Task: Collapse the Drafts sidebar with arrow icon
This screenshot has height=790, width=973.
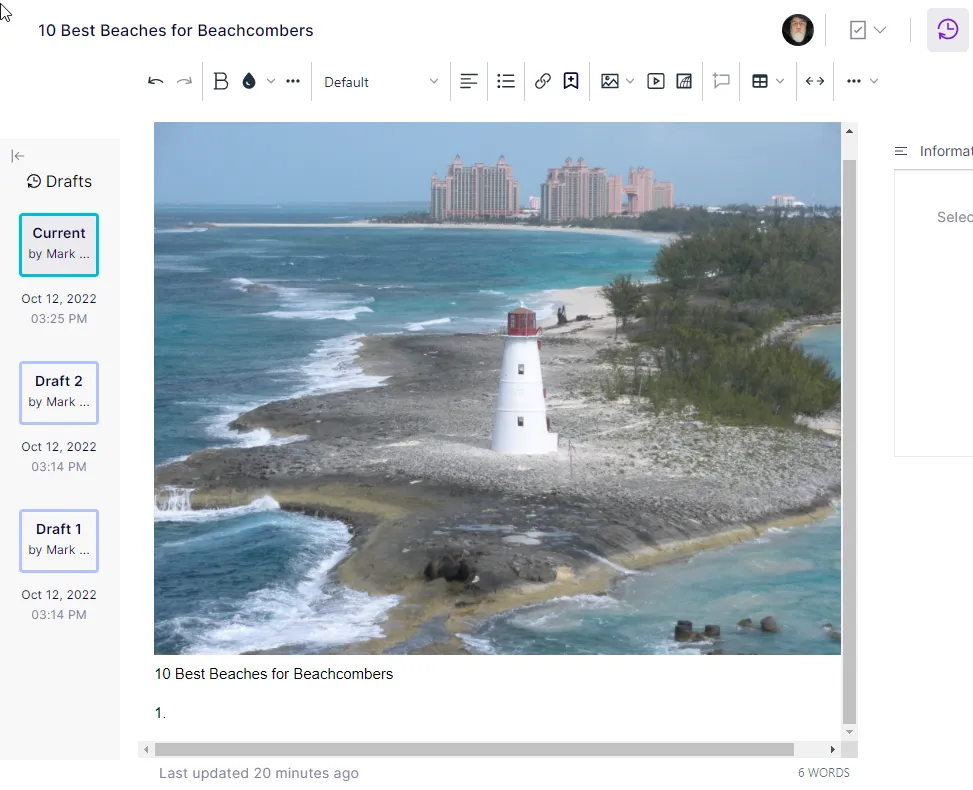Action: click(17, 156)
